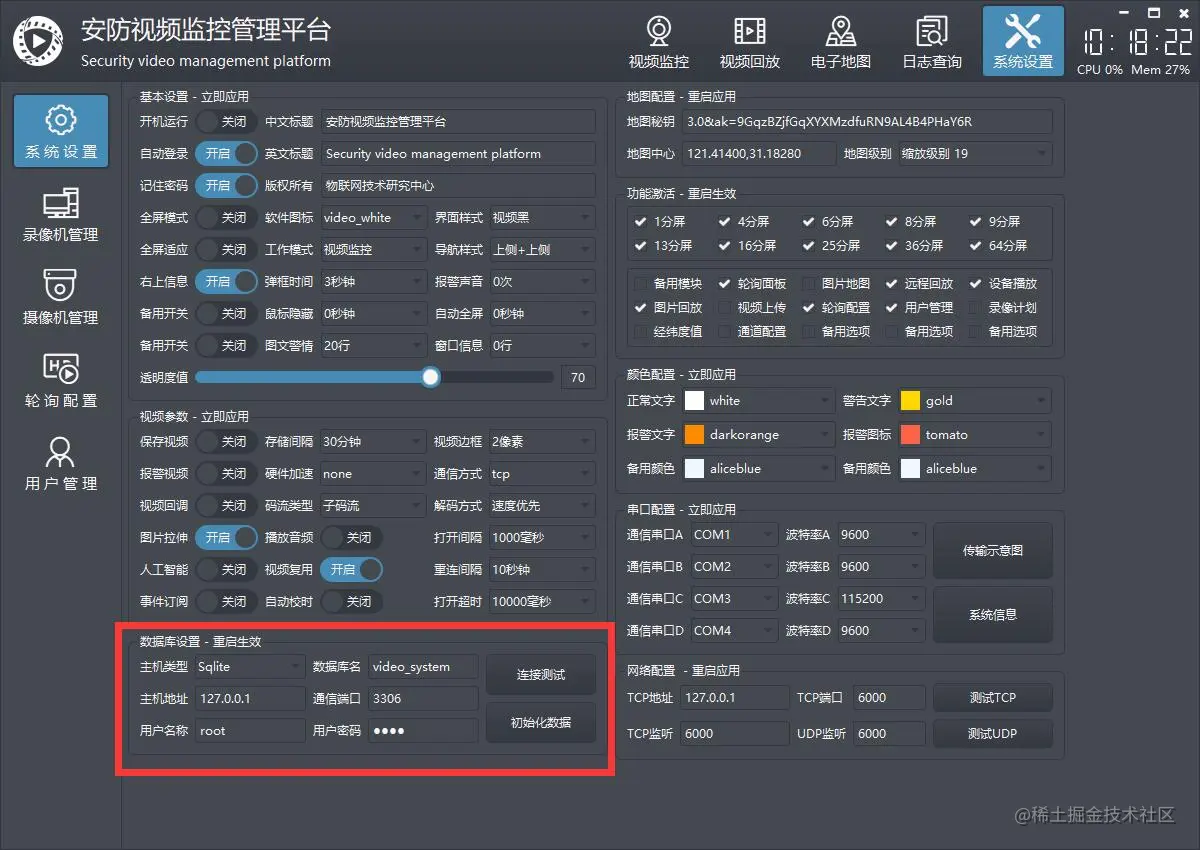Click the 测试TCP button
Viewport: 1200px width, 850px height.
[x=992, y=697]
